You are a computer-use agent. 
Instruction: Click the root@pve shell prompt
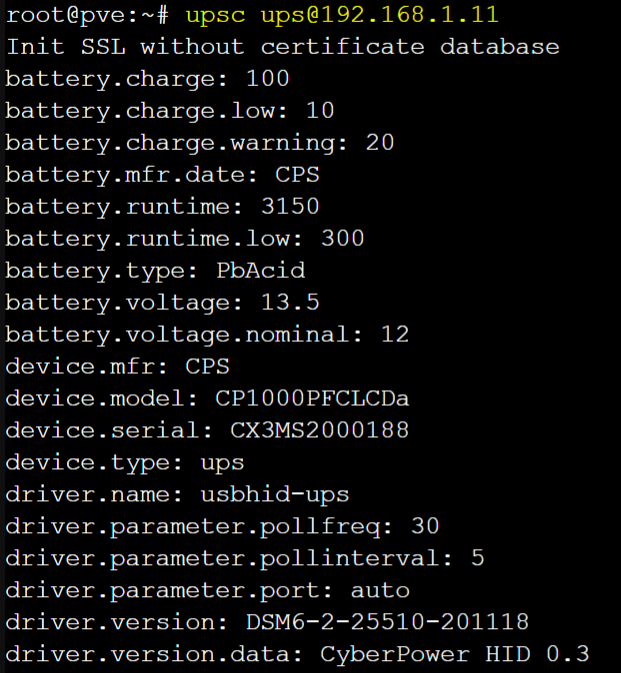point(80,16)
